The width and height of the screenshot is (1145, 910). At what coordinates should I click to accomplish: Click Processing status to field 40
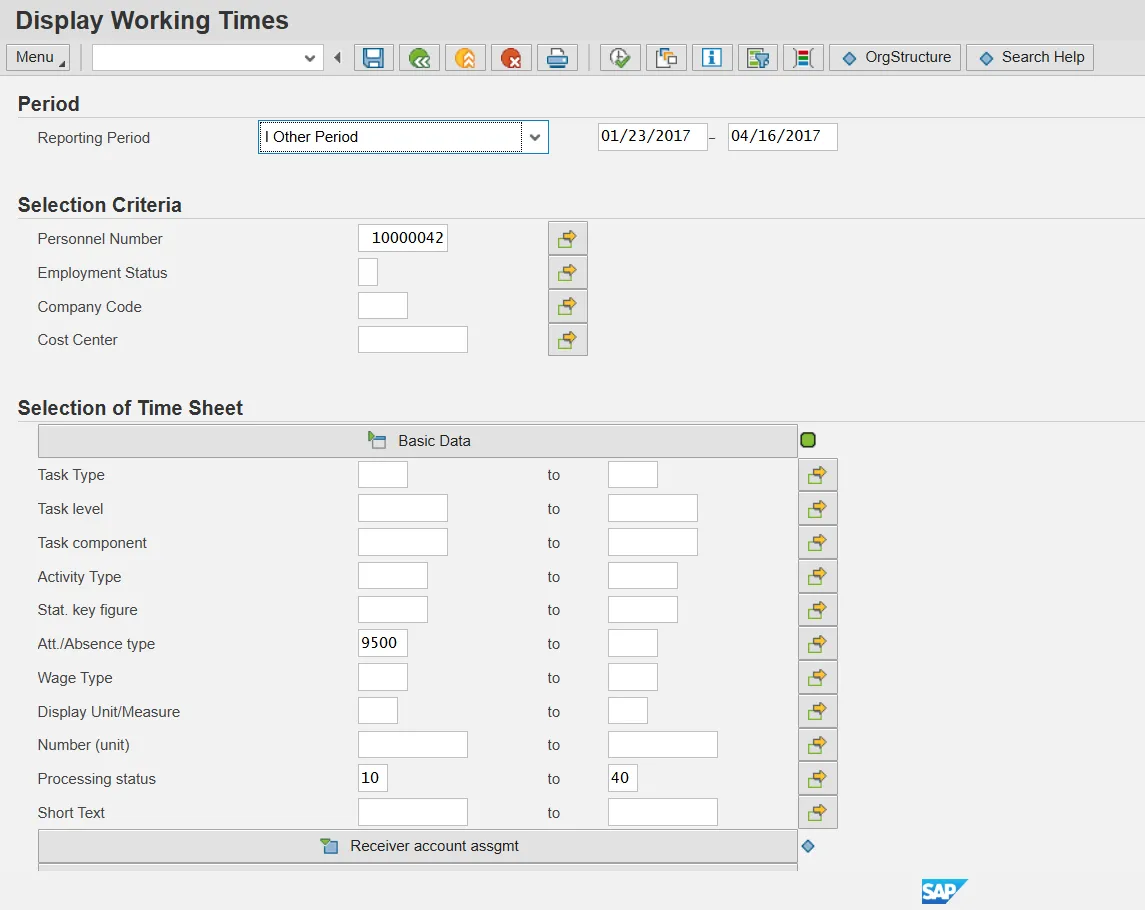(x=622, y=779)
